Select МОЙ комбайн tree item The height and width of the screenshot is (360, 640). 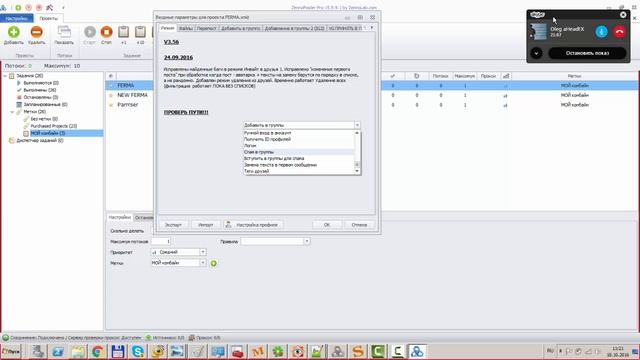click(47, 133)
